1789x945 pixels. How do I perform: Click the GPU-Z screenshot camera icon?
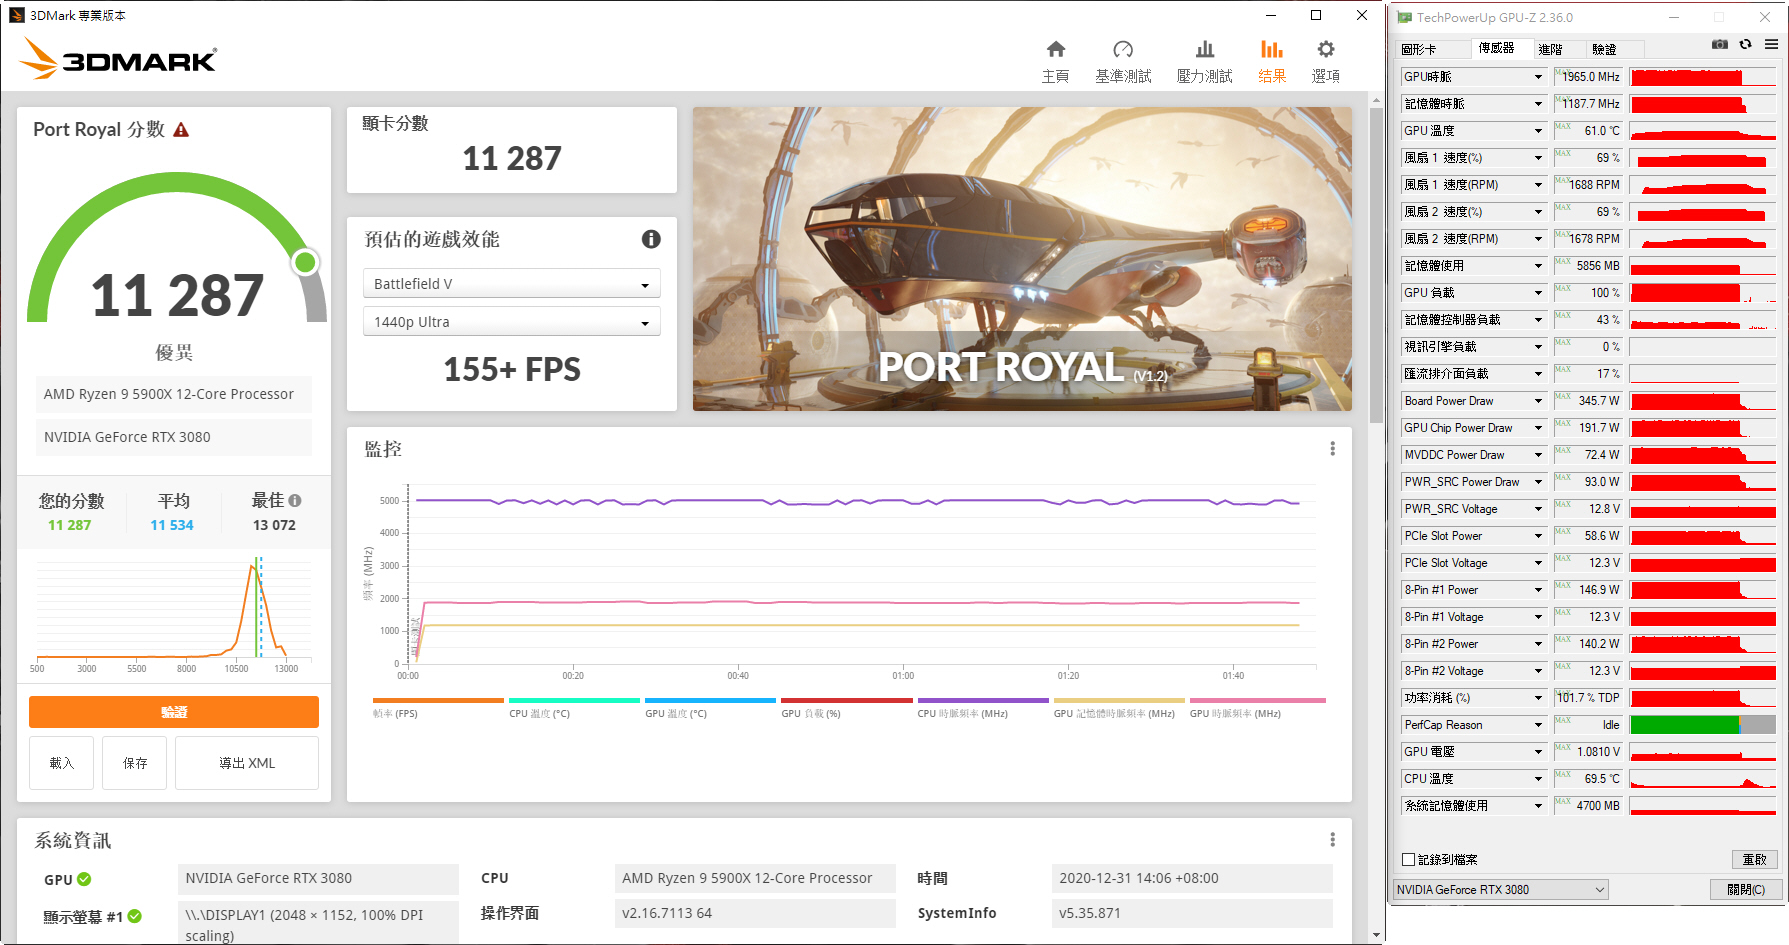tap(1720, 44)
